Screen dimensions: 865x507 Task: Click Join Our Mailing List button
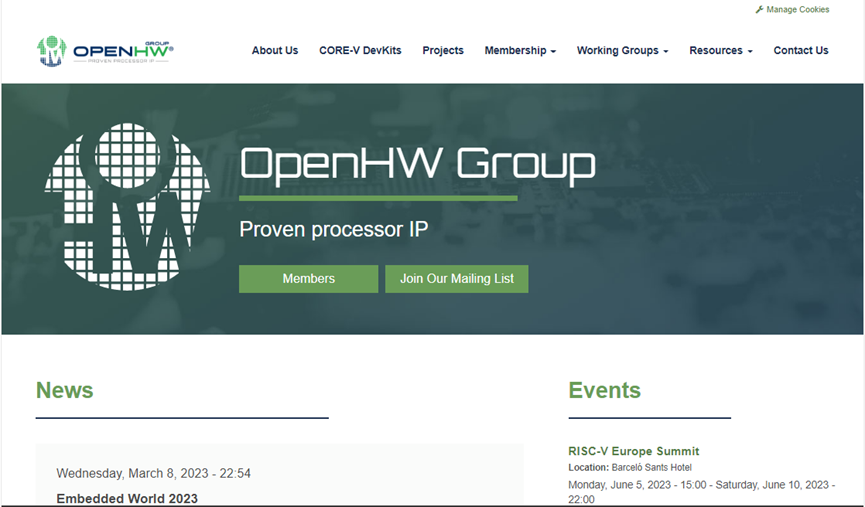(457, 279)
